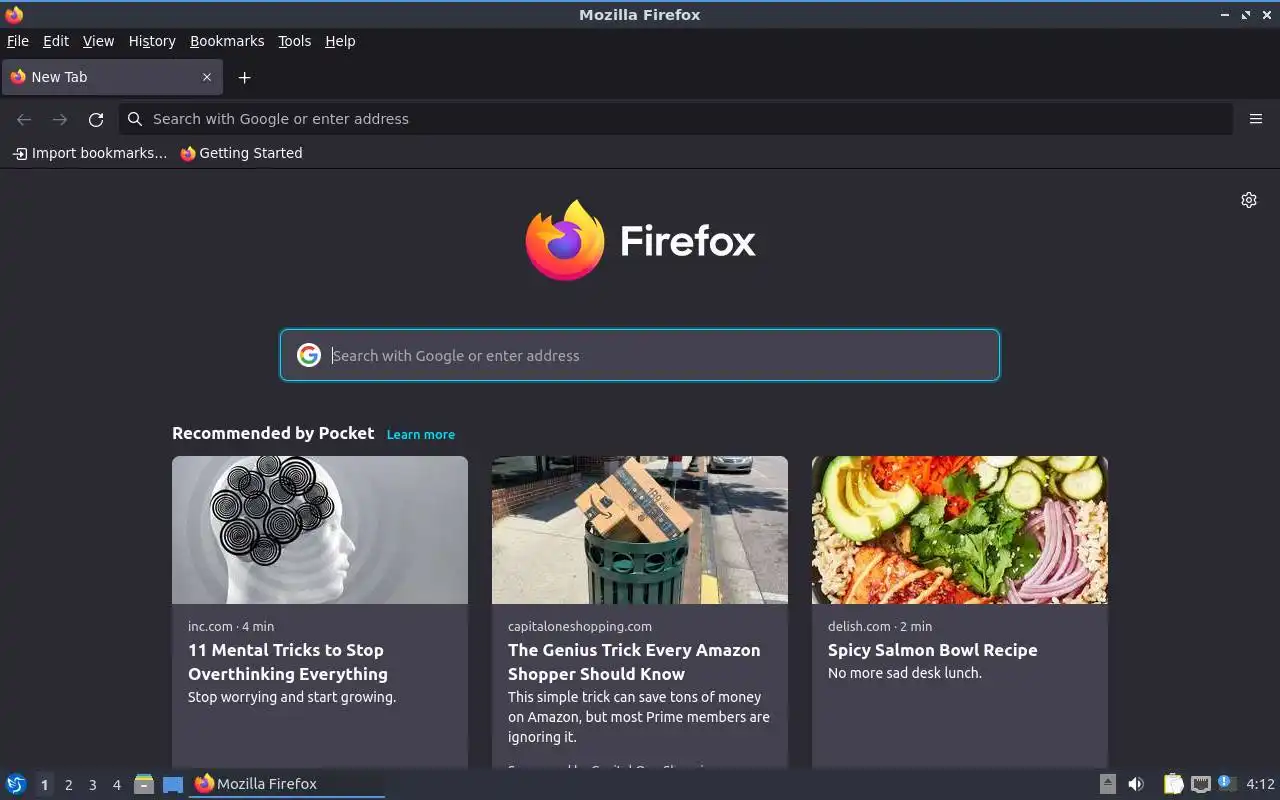Click the capitaloneshopping.com source text

[x=580, y=626]
